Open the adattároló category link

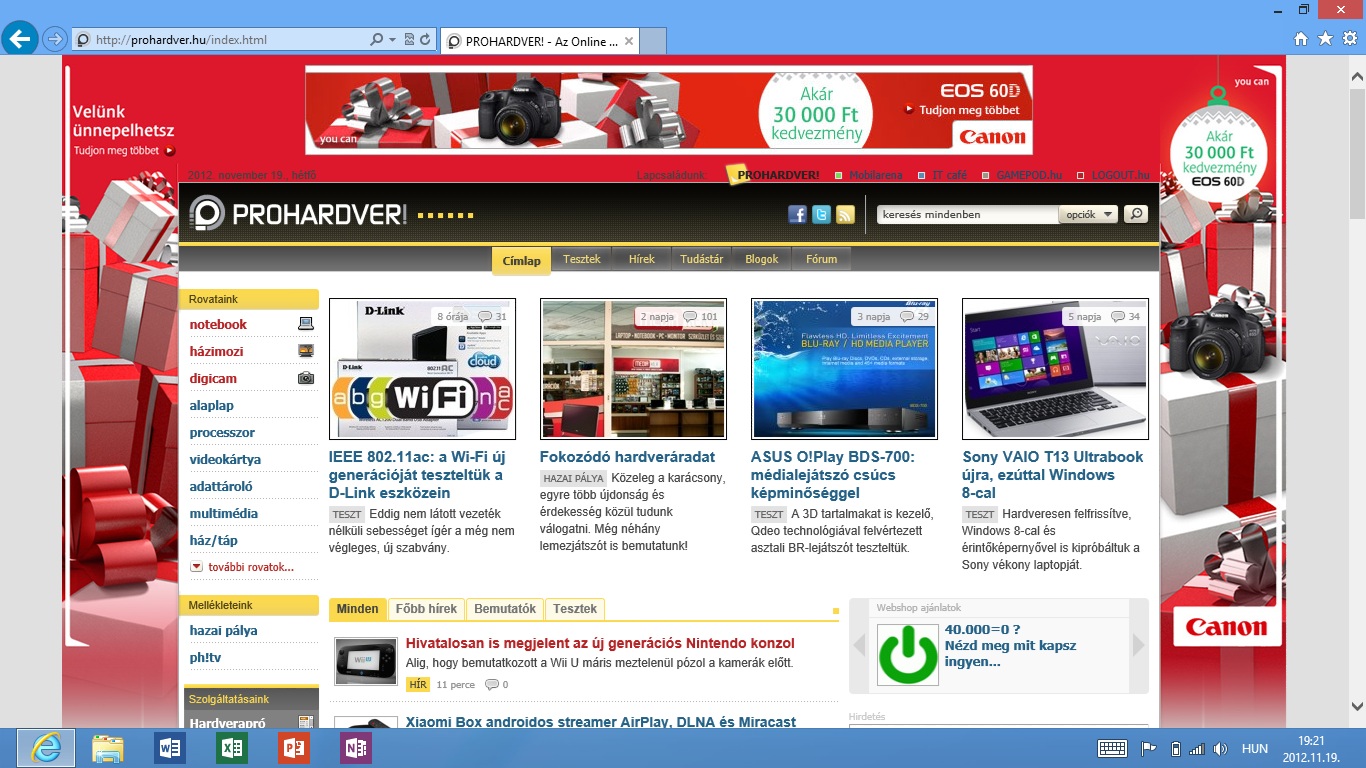221,486
